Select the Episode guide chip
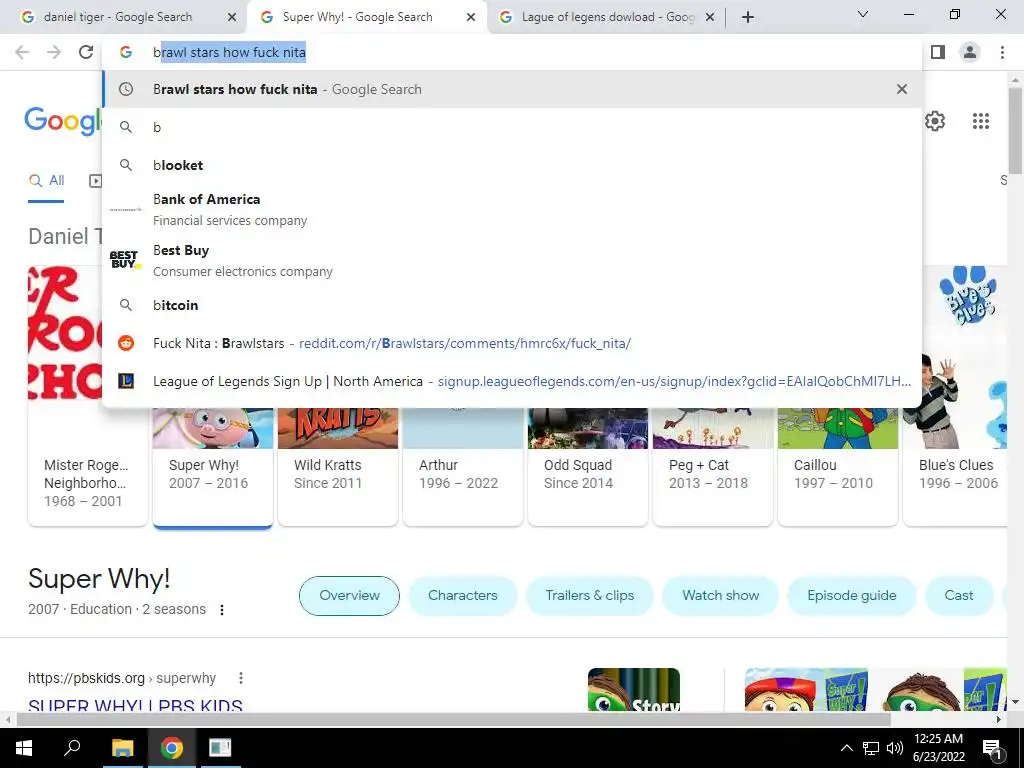The image size is (1024, 768). coord(852,596)
